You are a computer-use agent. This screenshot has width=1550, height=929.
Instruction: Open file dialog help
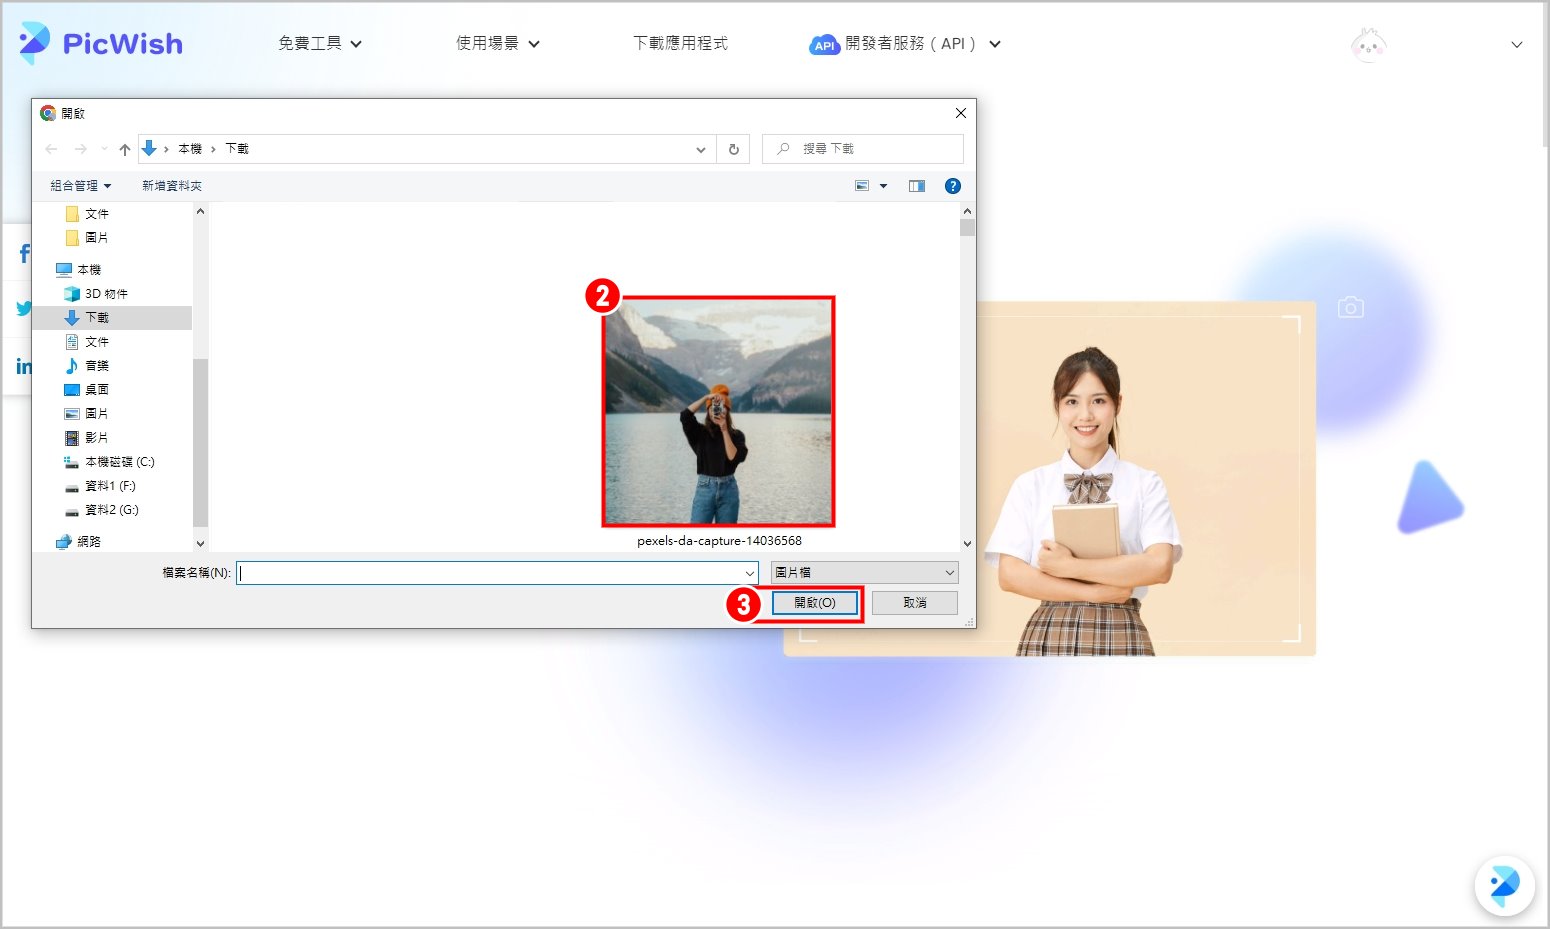[x=953, y=186]
